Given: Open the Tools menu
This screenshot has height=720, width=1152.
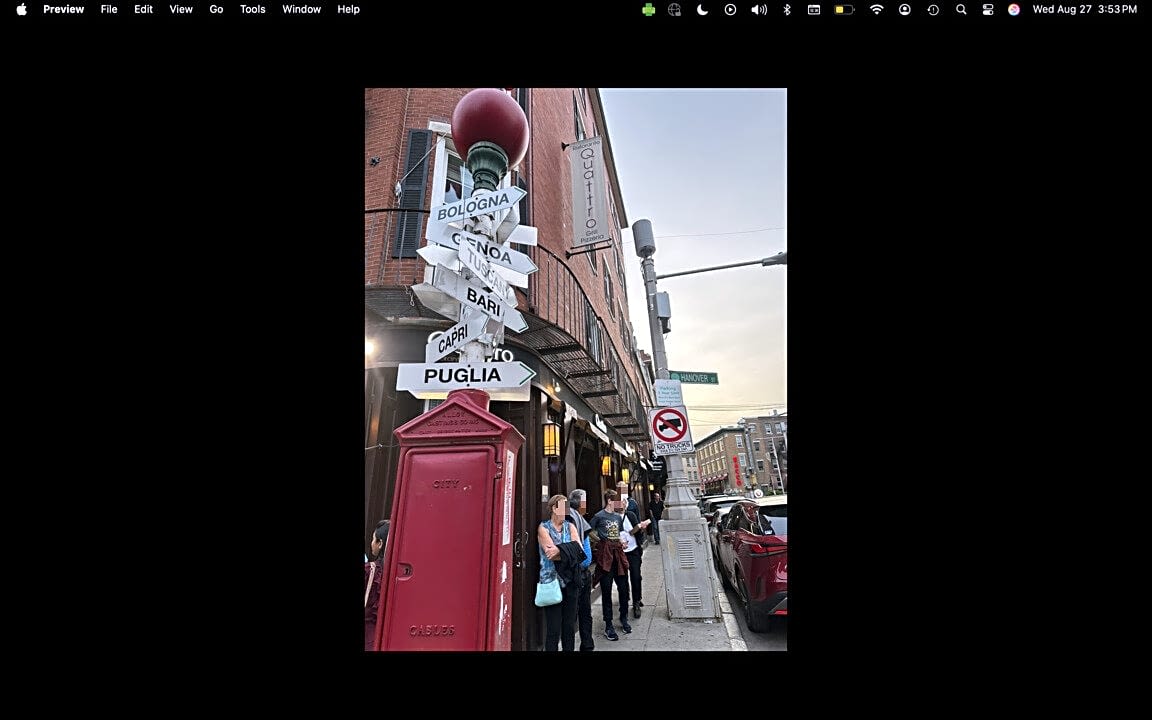Looking at the screenshot, I should coord(252,9).
